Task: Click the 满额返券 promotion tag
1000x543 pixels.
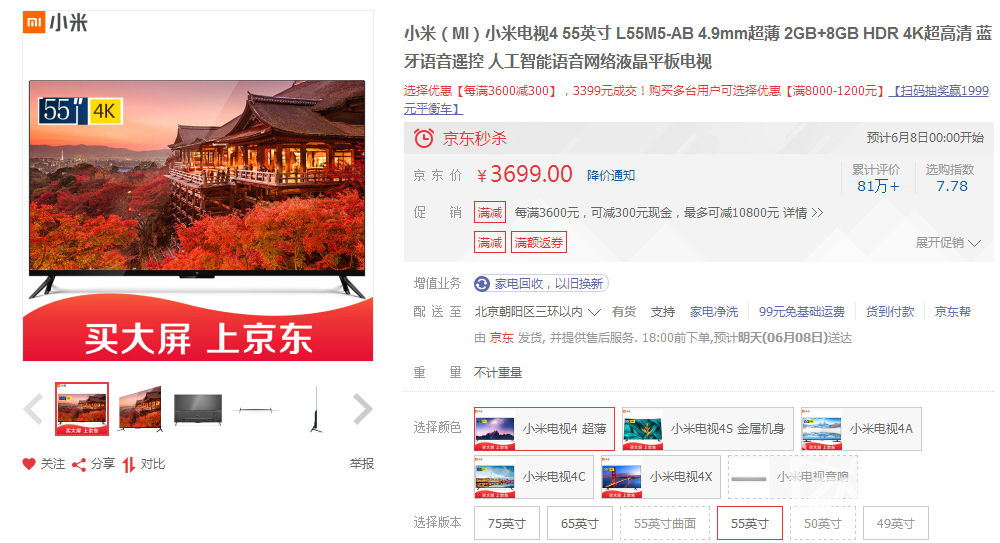Action: [539, 242]
